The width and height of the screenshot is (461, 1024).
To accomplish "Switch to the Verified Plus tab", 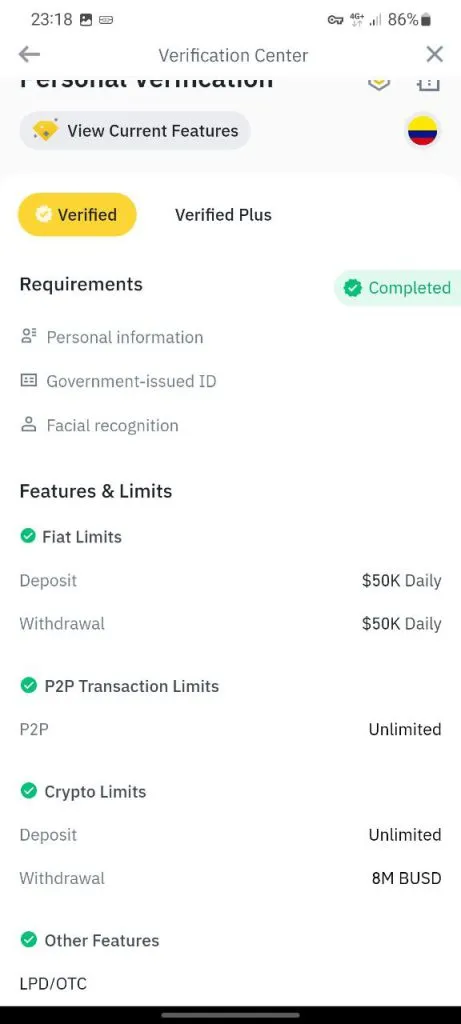I will coord(223,215).
